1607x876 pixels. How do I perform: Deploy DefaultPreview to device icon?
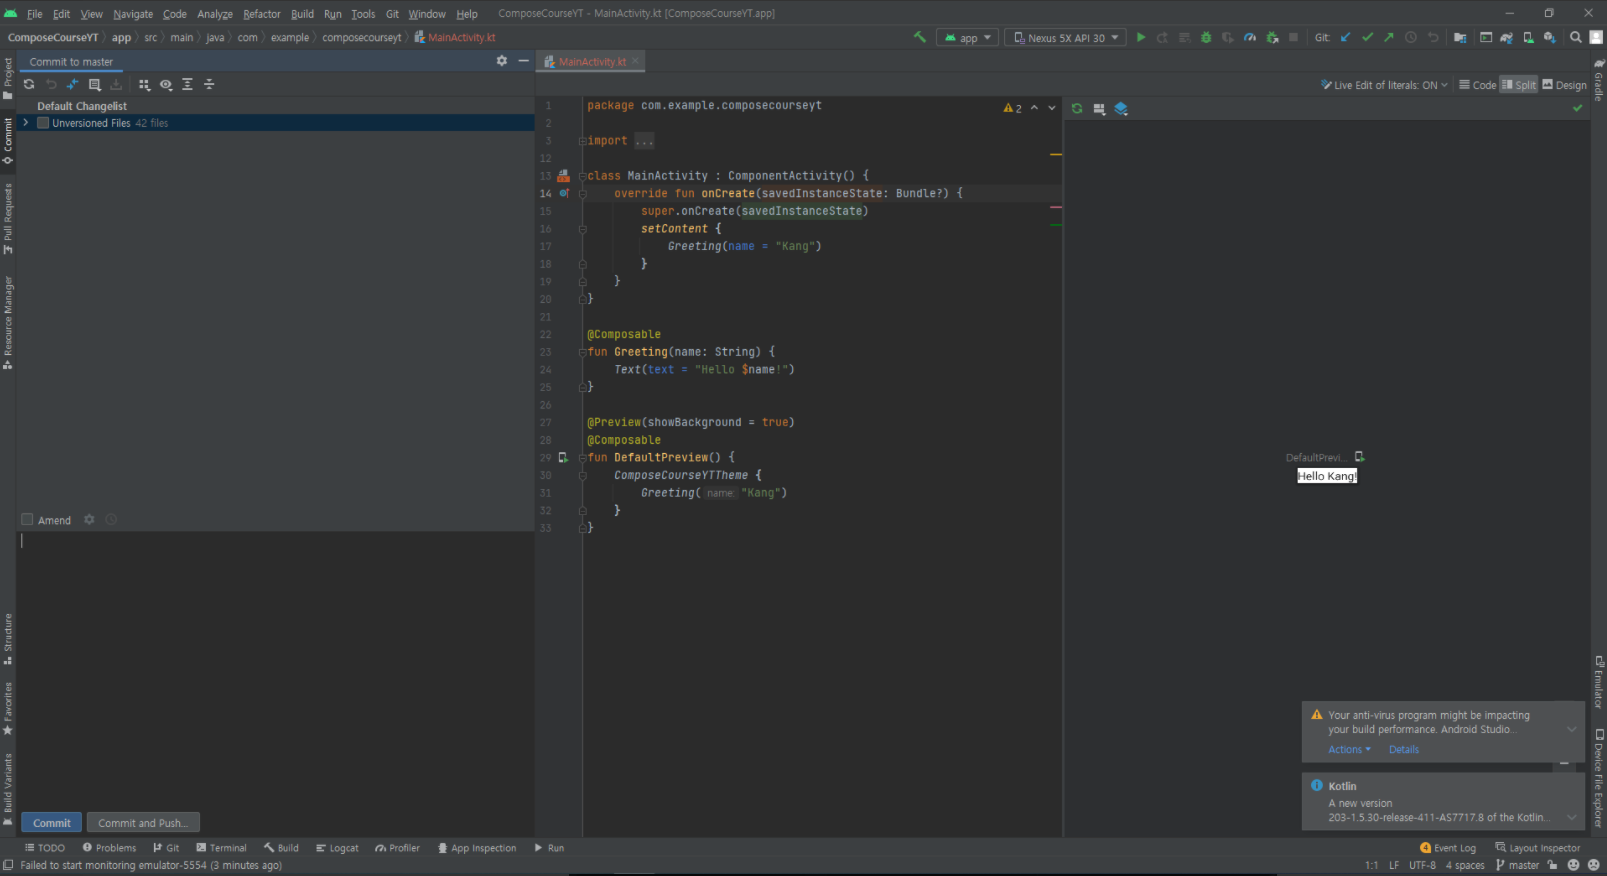[x=1359, y=457]
